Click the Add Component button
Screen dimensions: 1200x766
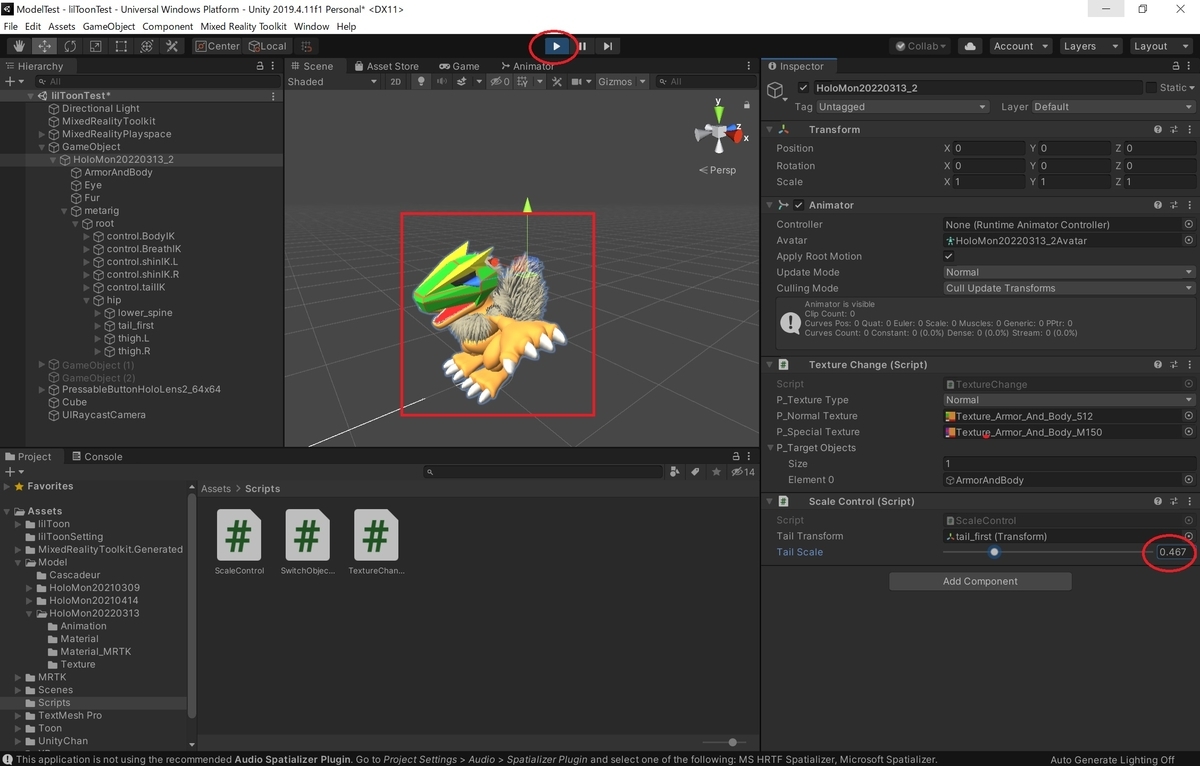click(x=980, y=581)
